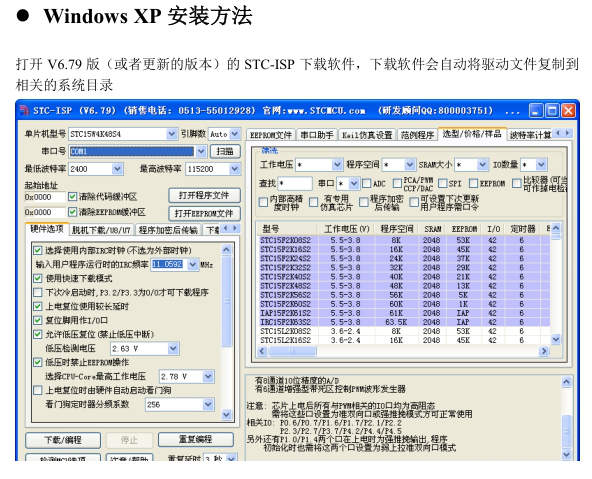Viewport: 592px width, 479px height.
Task: Check the 程序加密后传输 filter checkbox
Action: click(x=364, y=202)
